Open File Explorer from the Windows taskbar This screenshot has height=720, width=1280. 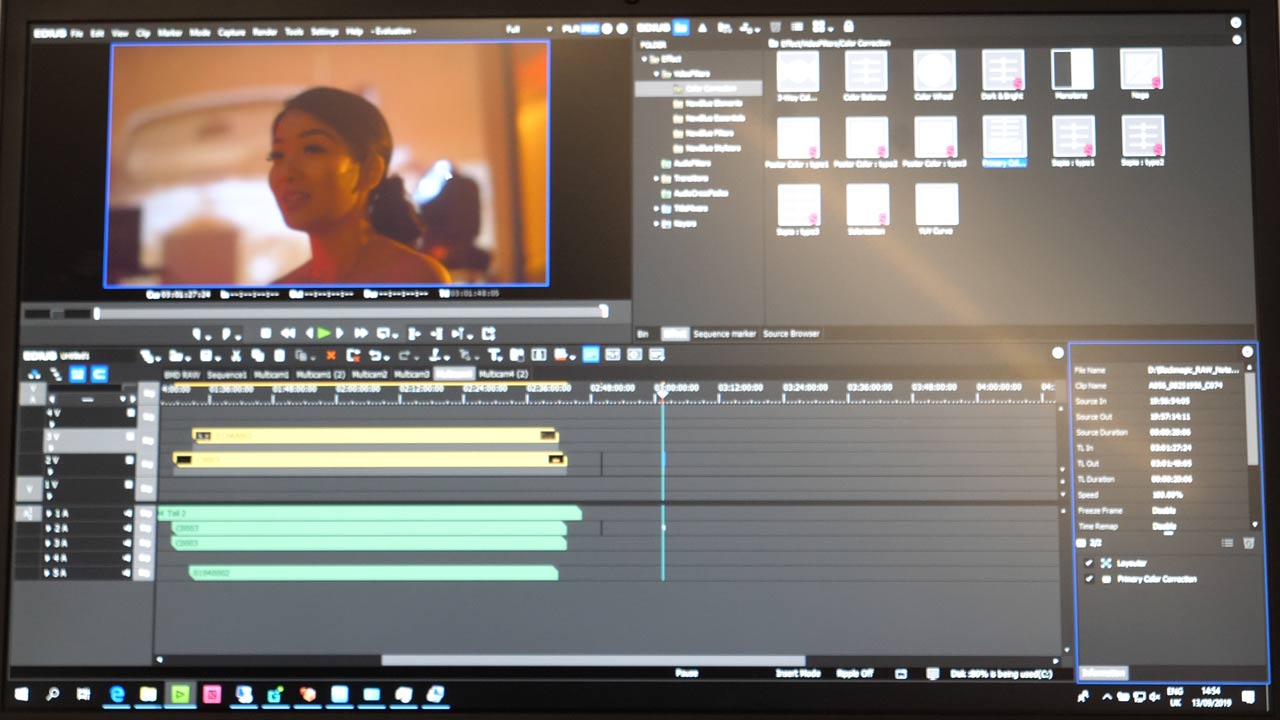(x=148, y=694)
